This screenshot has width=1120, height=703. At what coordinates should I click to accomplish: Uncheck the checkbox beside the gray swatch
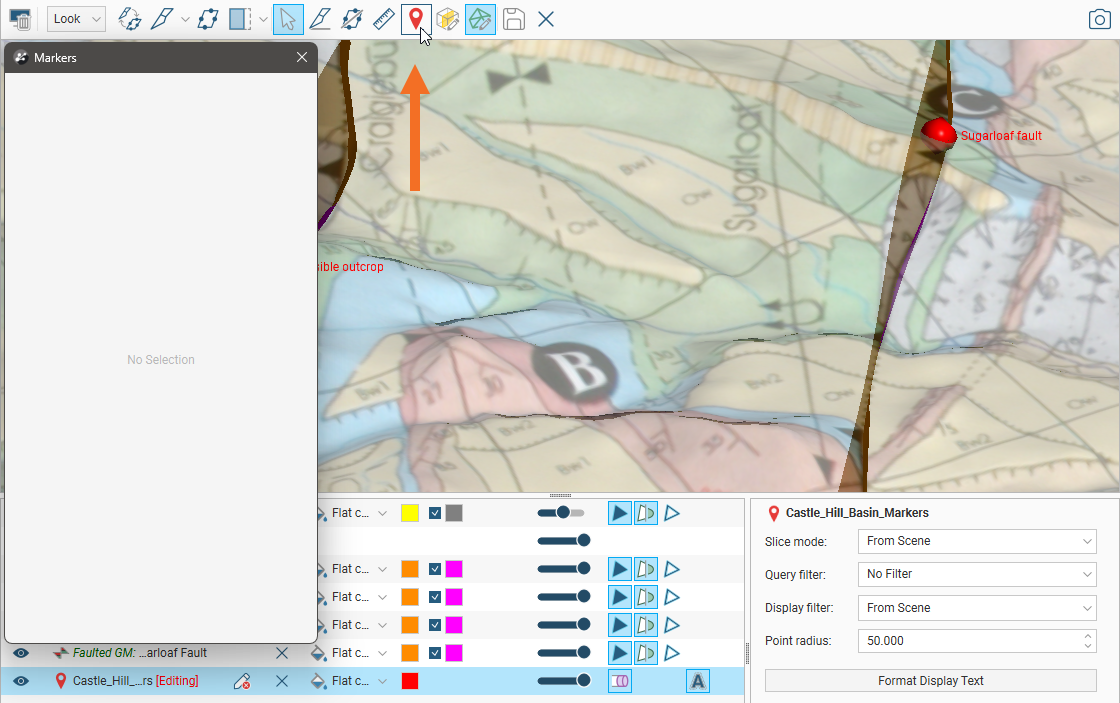click(435, 513)
